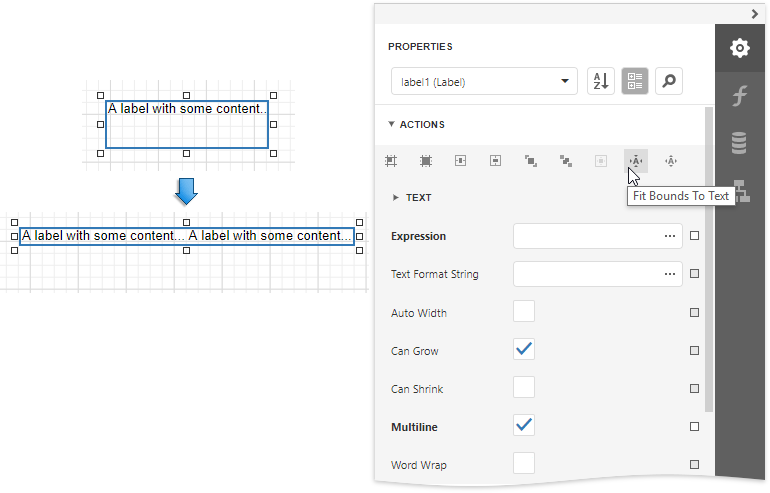Click the Text Format String input field

click(x=585, y=274)
